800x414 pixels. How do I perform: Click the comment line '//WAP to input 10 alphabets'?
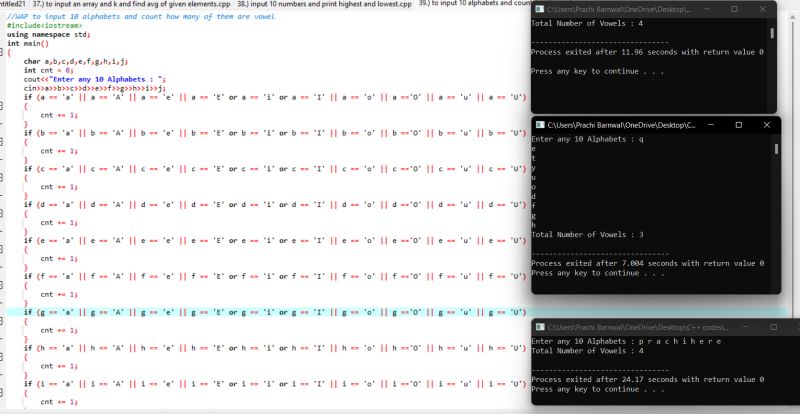pyautogui.click(x=141, y=16)
